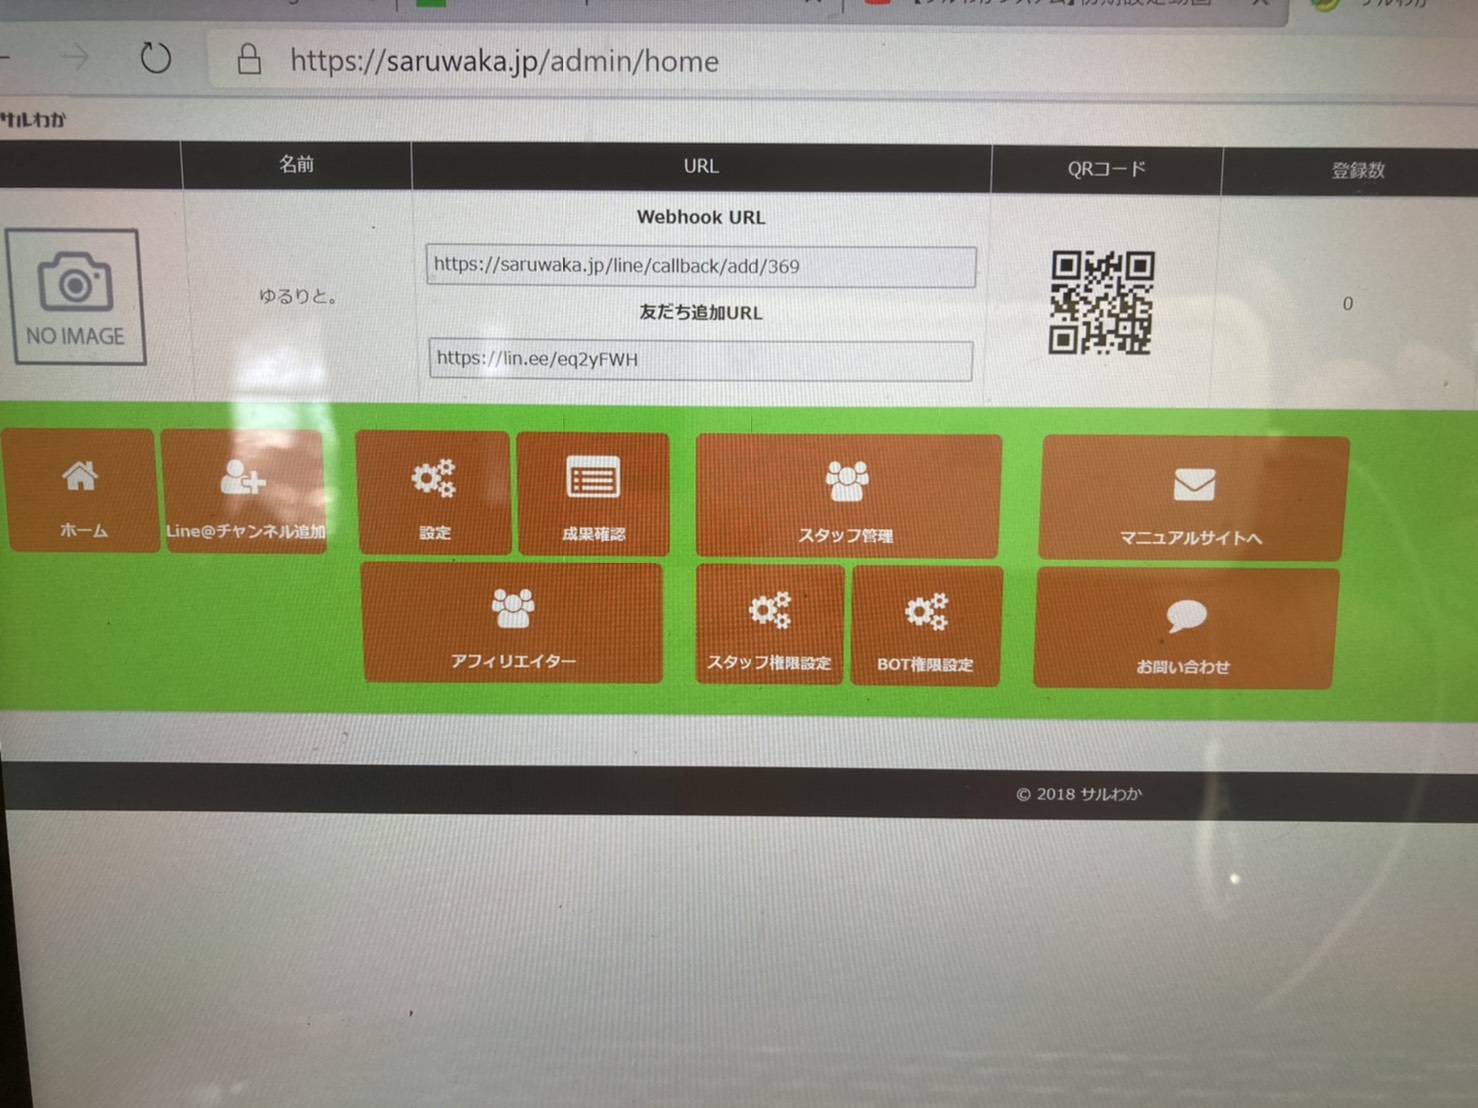
Task: Click the 登録数 column header
Action: [1358, 171]
